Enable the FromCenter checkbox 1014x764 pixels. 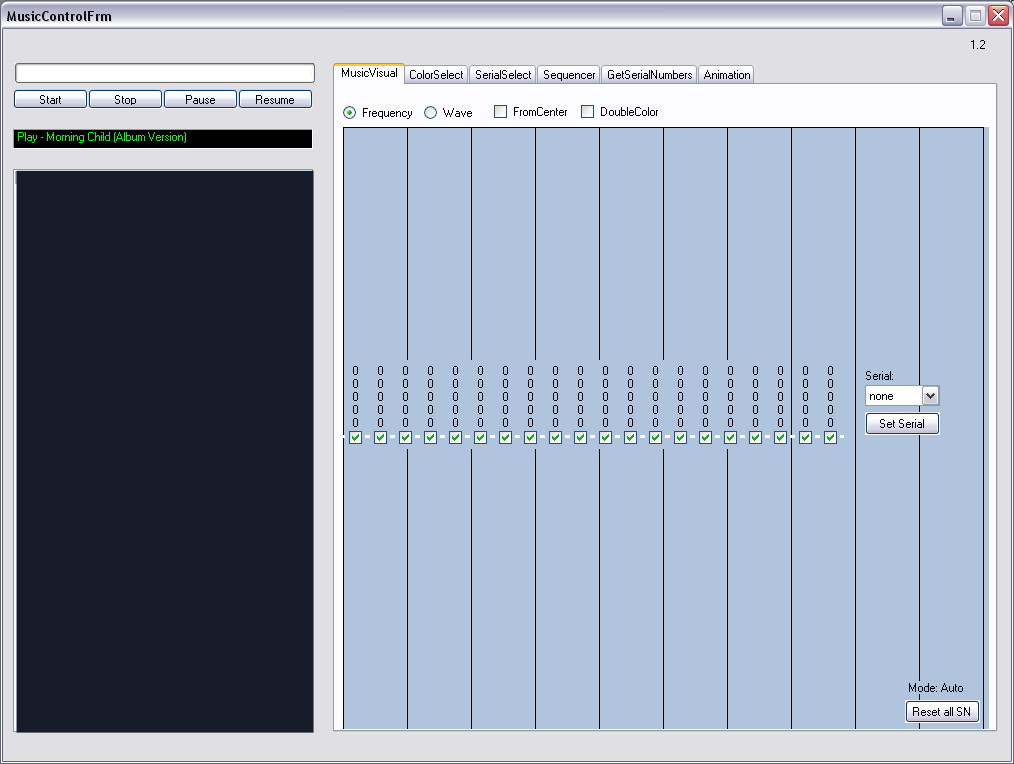[x=501, y=112]
